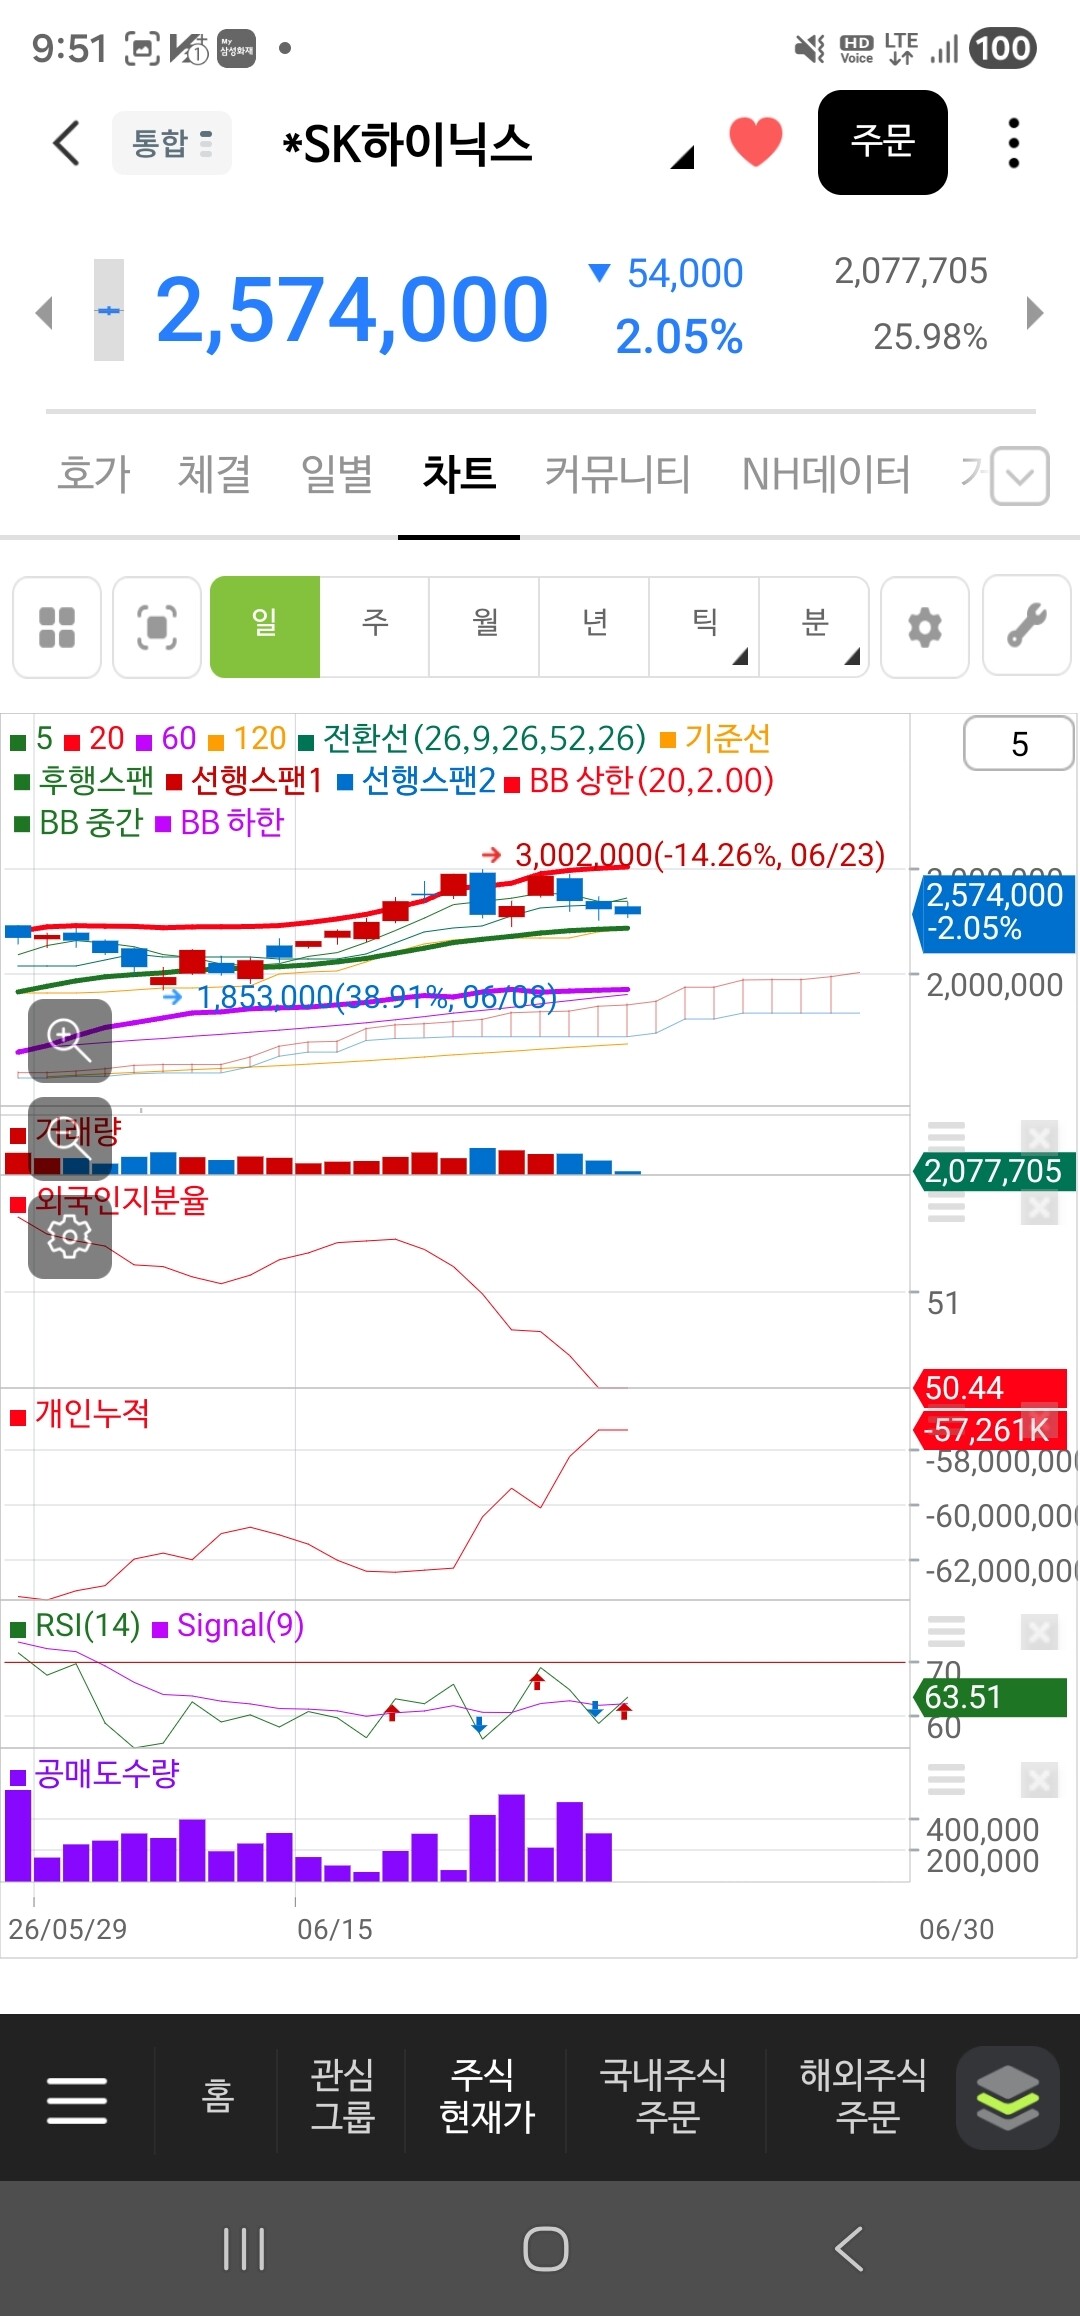Tap the fullscreen chart capture icon
The width and height of the screenshot is (1080, 2316).
coord(157,627)
